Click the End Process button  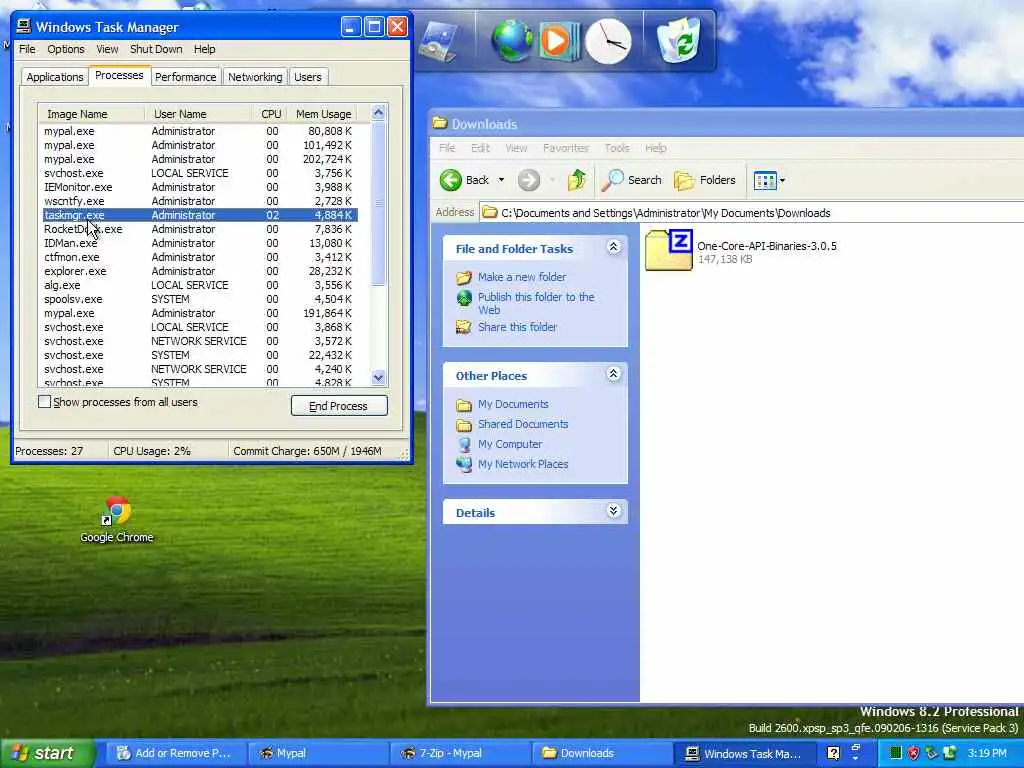(339, 406)
